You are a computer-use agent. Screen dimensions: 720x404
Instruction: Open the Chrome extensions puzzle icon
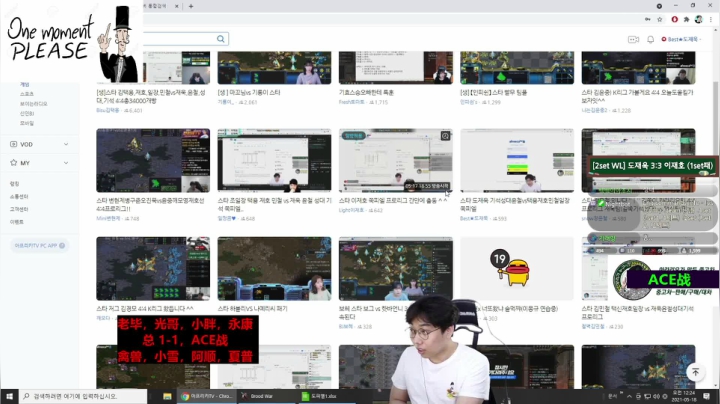686,19
